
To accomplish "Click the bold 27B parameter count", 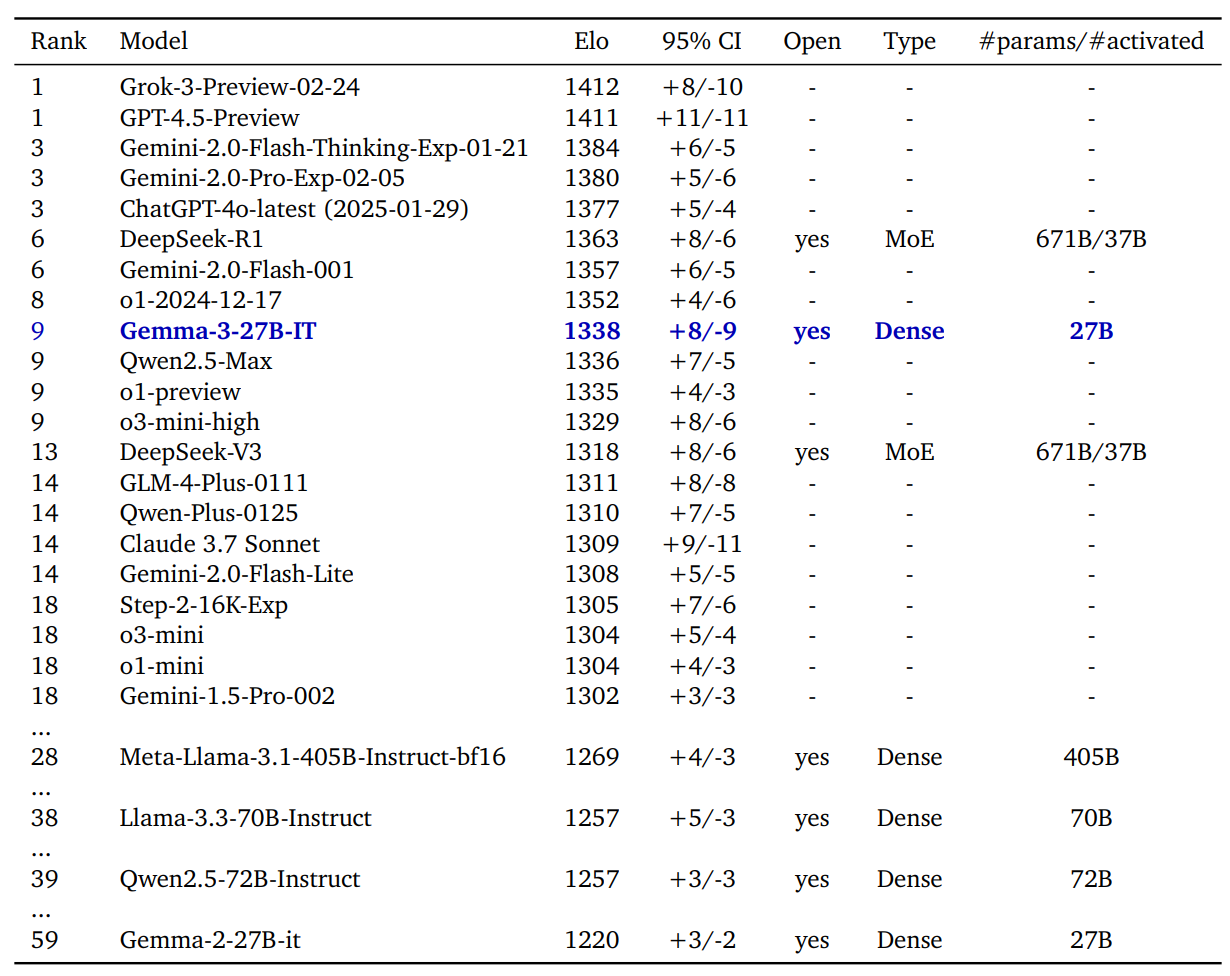I will [1091, 331].
